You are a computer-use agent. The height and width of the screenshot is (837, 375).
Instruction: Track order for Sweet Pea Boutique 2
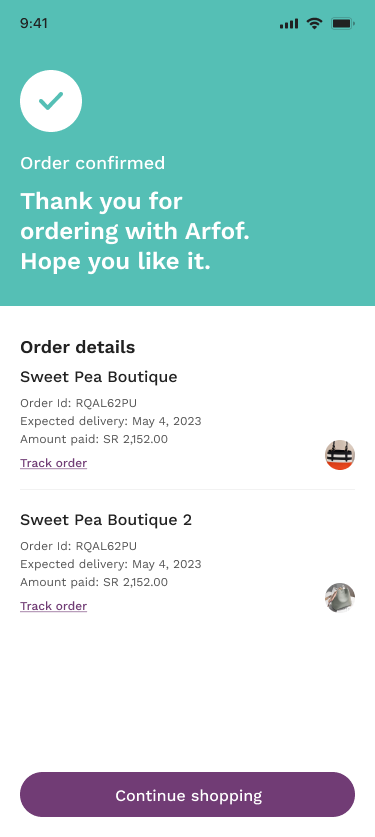point(53,606)
